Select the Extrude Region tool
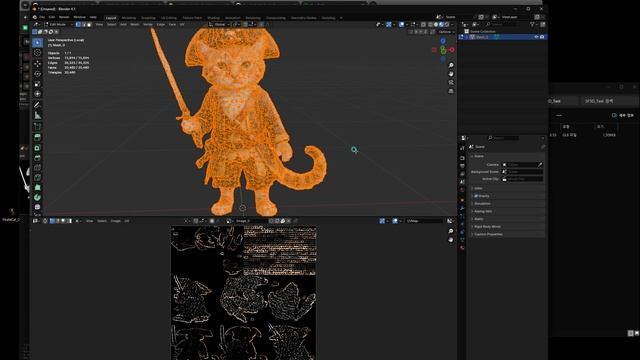This screenshot has width=640, height=360. tap(38, 137)
